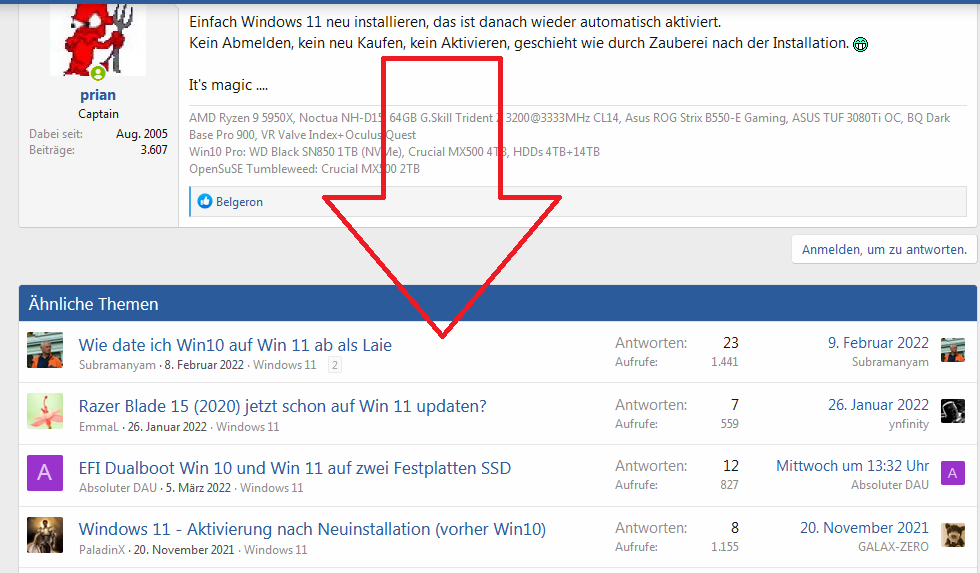Open last post 'Mittwoch um 13:32 Uhr'
This screenshot has height=573, width=980.
(x=852, y=466)
